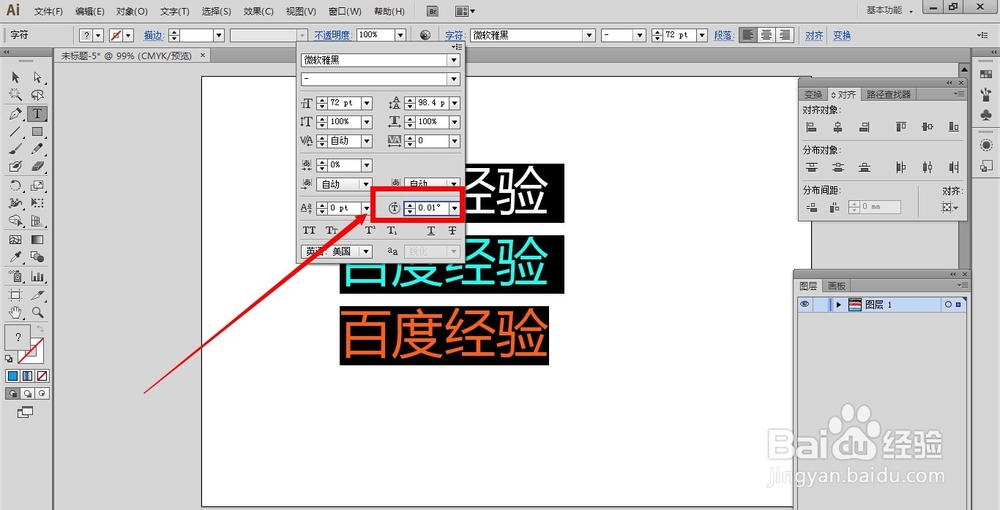Viewport: 1000px width, 510px height.
Task: Click Vertical Distribute Top icon
Action: [x=811, y=167]
